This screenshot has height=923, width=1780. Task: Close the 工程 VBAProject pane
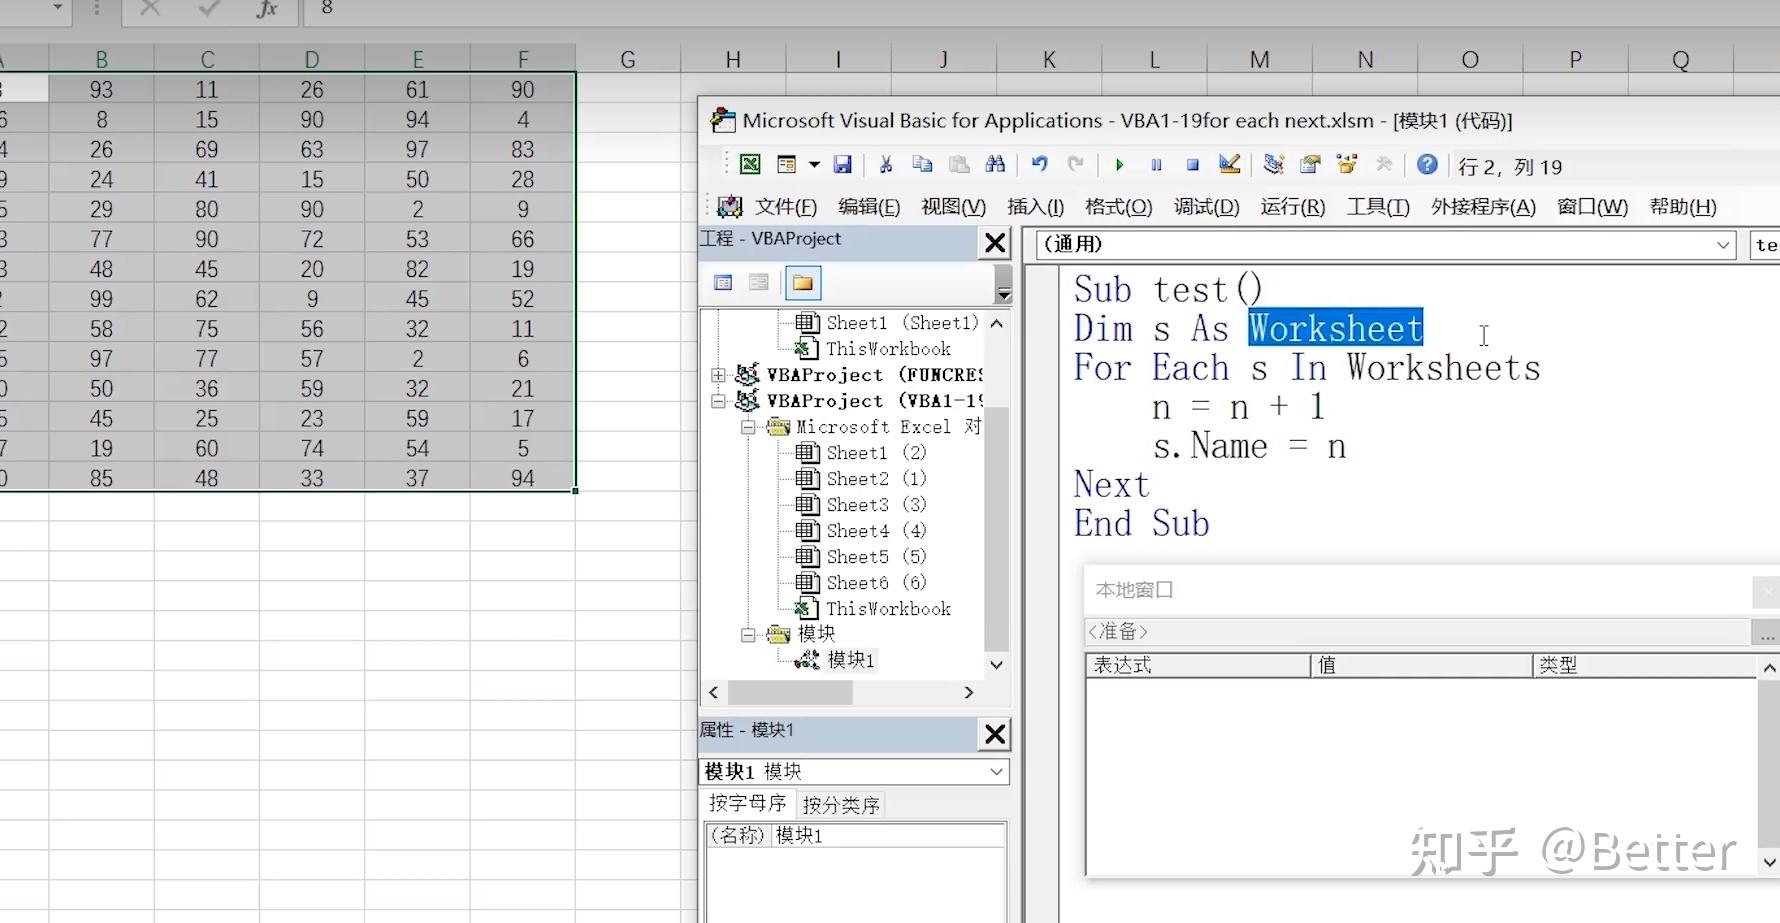click(x=995, y=243)
